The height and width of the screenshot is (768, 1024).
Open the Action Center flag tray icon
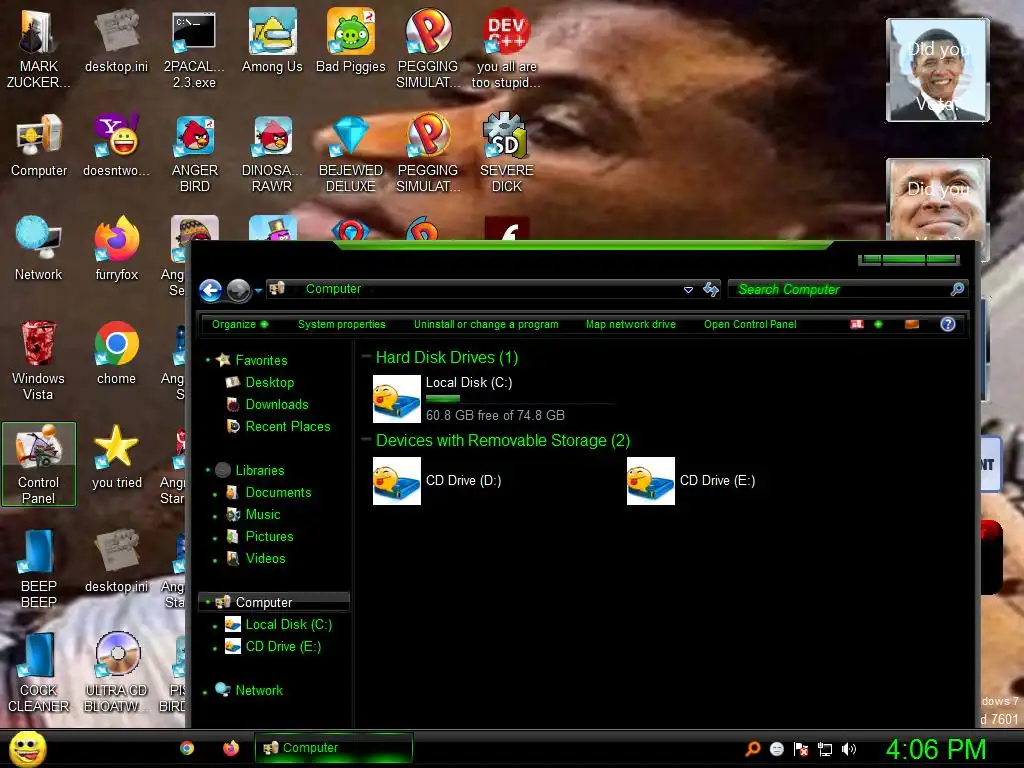point(801,749)
